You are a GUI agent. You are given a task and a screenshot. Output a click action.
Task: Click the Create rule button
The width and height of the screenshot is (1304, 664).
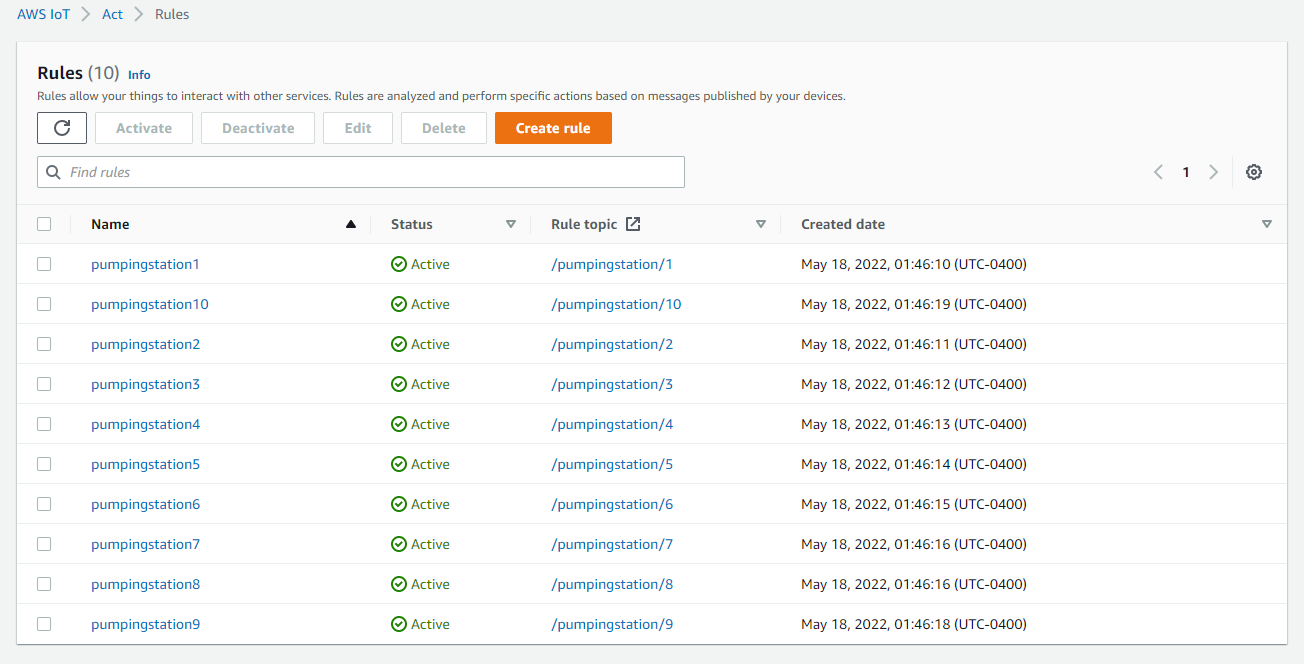(553, 128)
